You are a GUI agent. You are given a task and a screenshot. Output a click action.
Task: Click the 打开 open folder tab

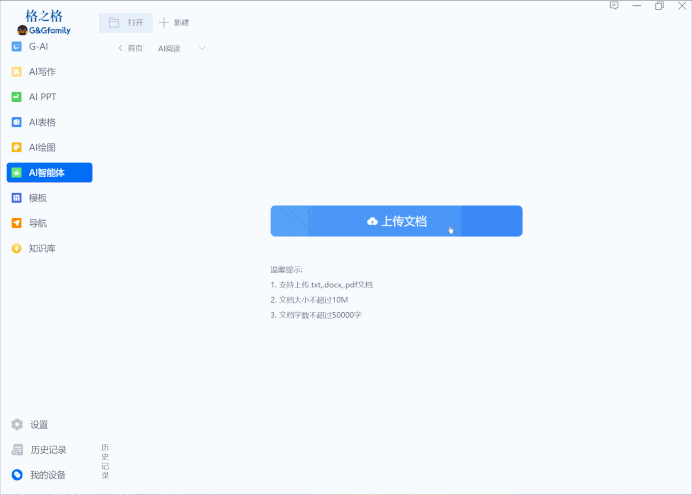tap(125, 22)
